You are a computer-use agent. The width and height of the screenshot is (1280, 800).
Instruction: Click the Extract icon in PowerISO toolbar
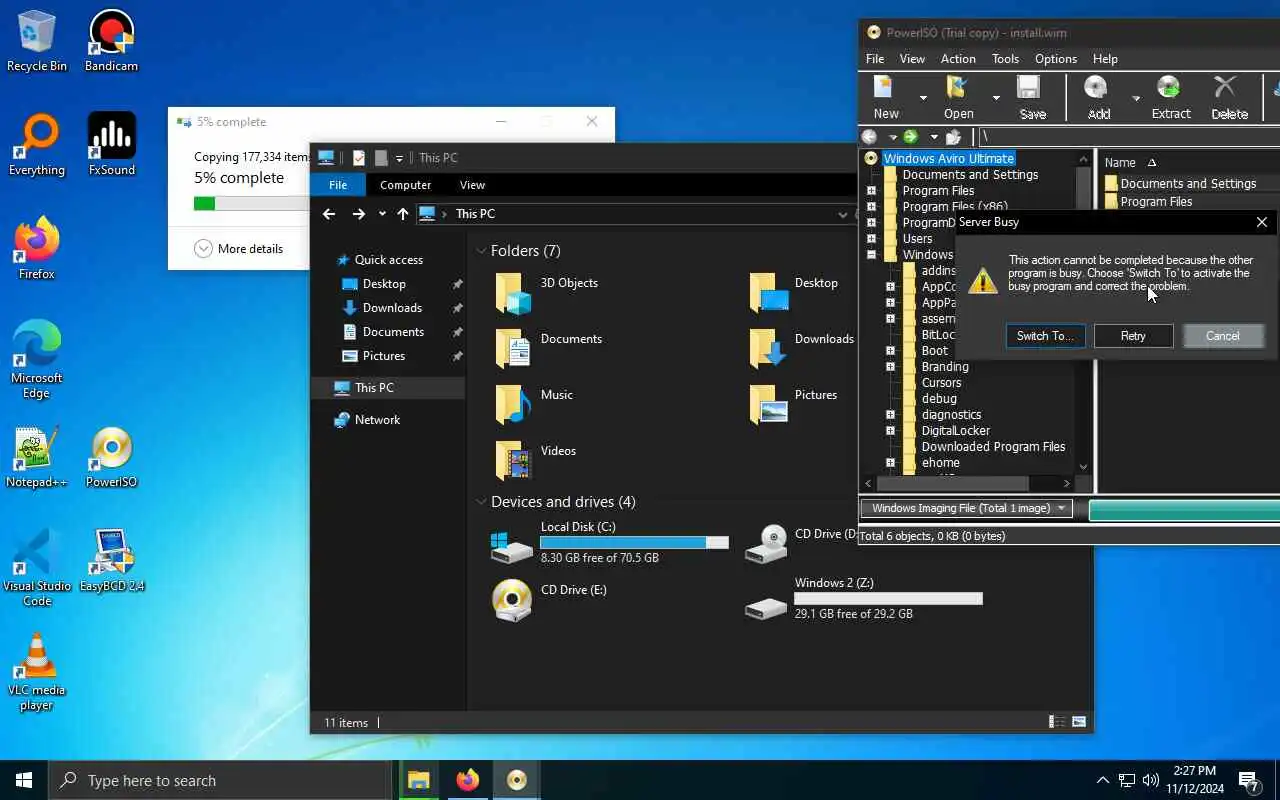[1168, 89]
